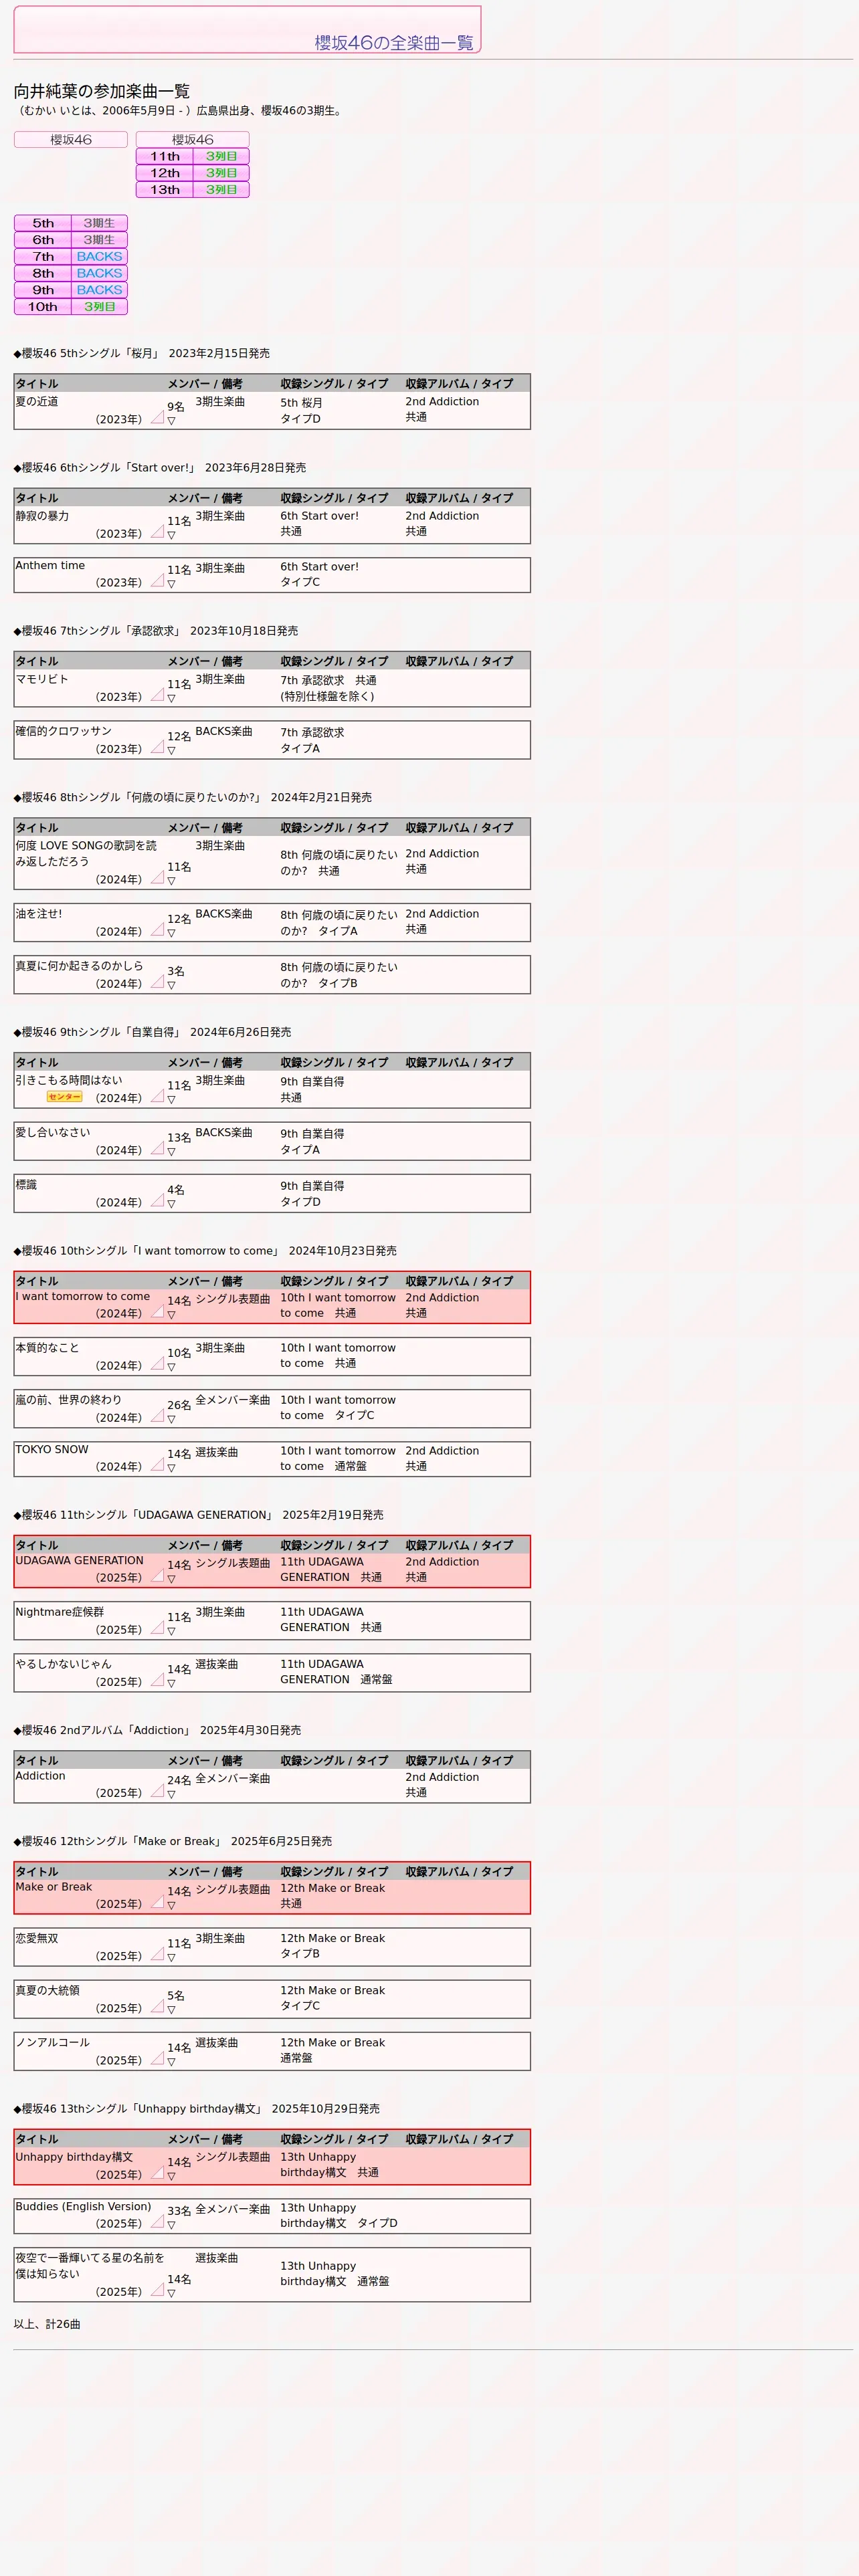Click the triangle icon in 引きこもる時間はない row
This screenshot has height=2576, width=859.
157,1096
